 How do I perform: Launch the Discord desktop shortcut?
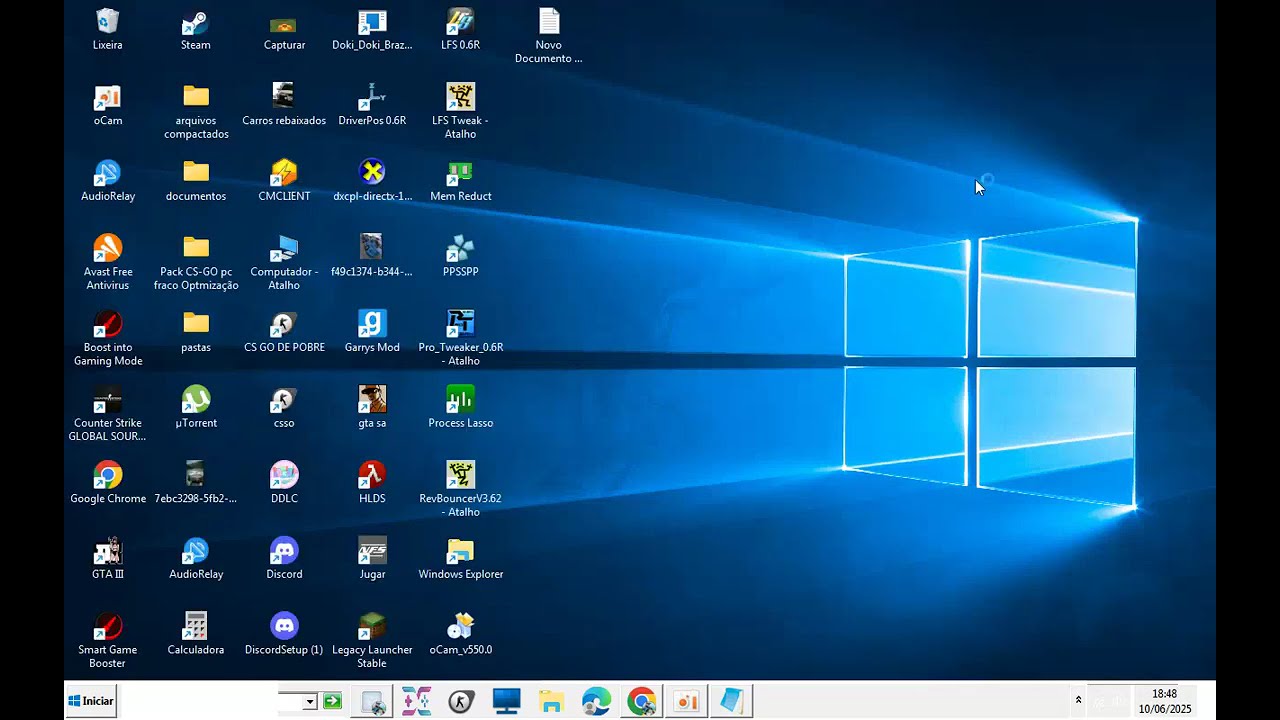[x=284, y=559]
